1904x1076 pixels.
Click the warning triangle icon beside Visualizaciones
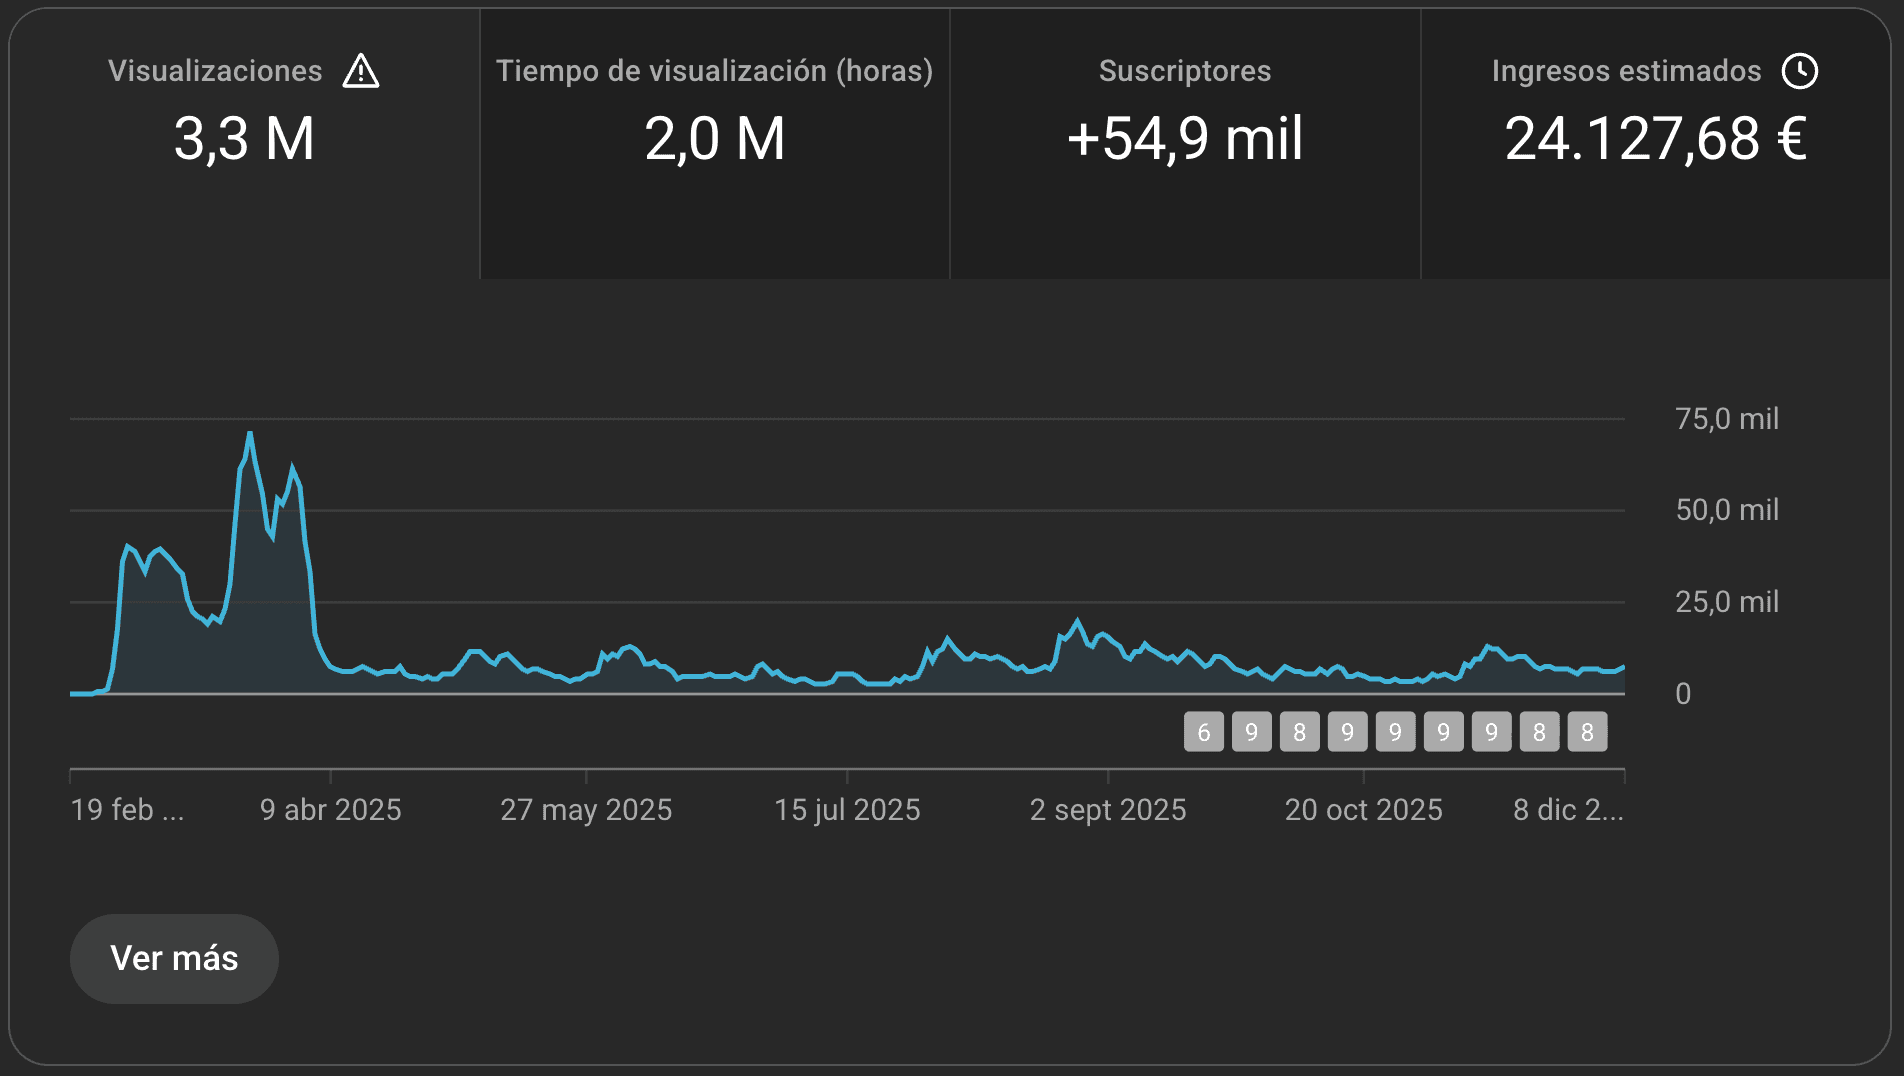(361, 72)
